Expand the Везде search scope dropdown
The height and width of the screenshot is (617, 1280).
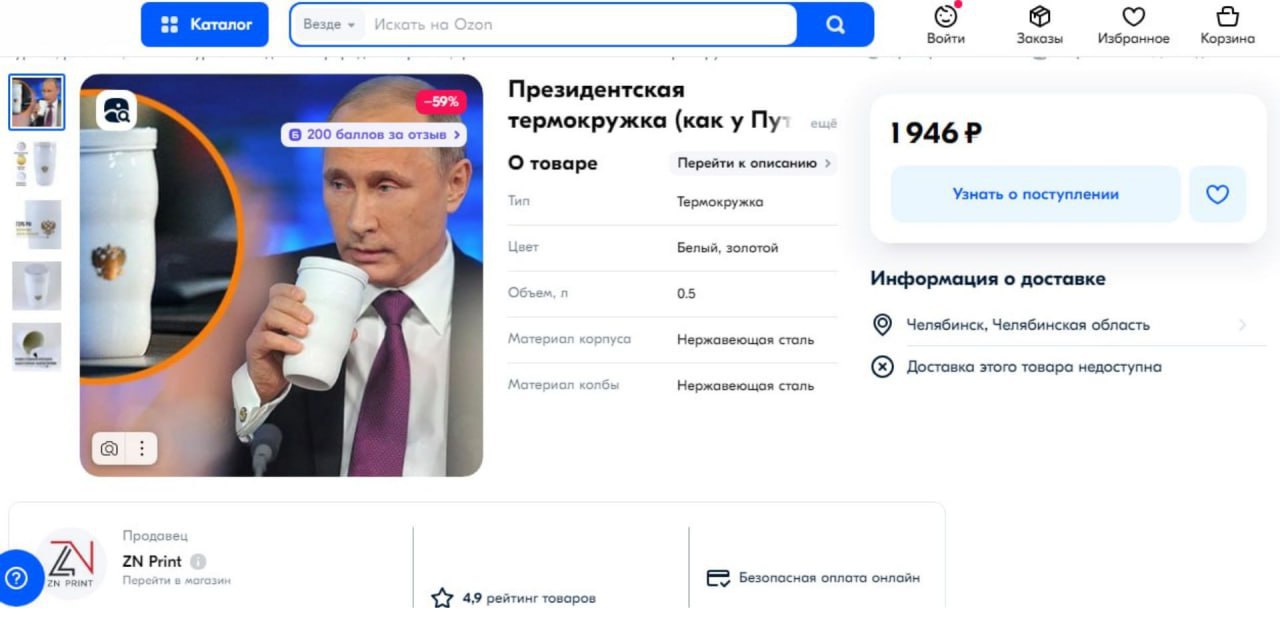[328, 24]
